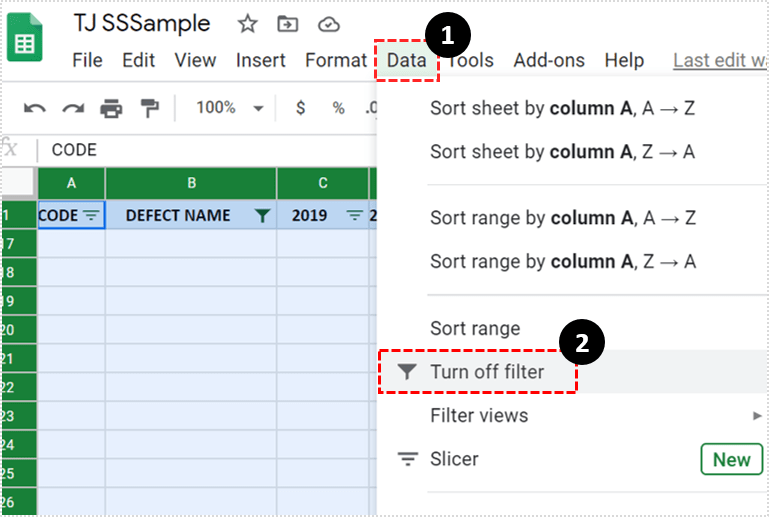769x517 pixels.
Task: Toggle the 2019 column filter
Action: click(x=354, y=216)
